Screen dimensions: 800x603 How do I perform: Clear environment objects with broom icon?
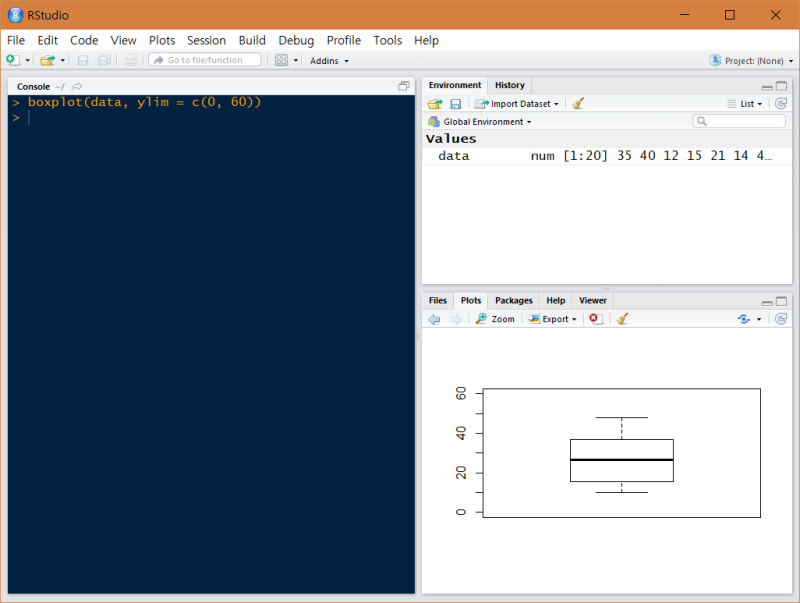pos(578,103)
